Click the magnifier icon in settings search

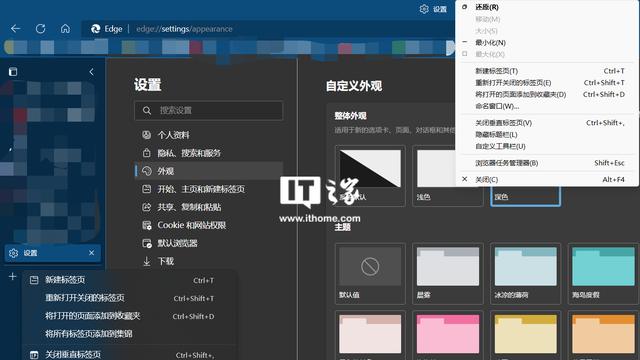point(147,111)
